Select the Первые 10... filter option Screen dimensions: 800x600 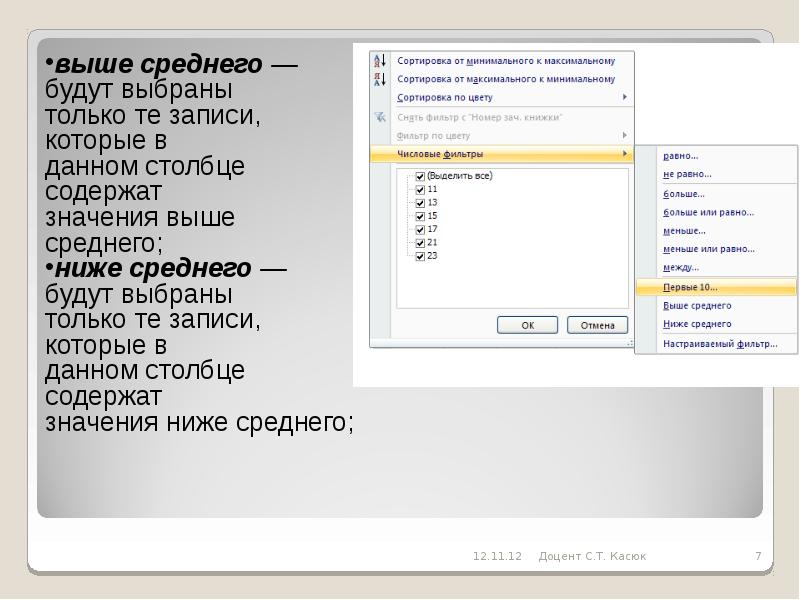(690, 287)
